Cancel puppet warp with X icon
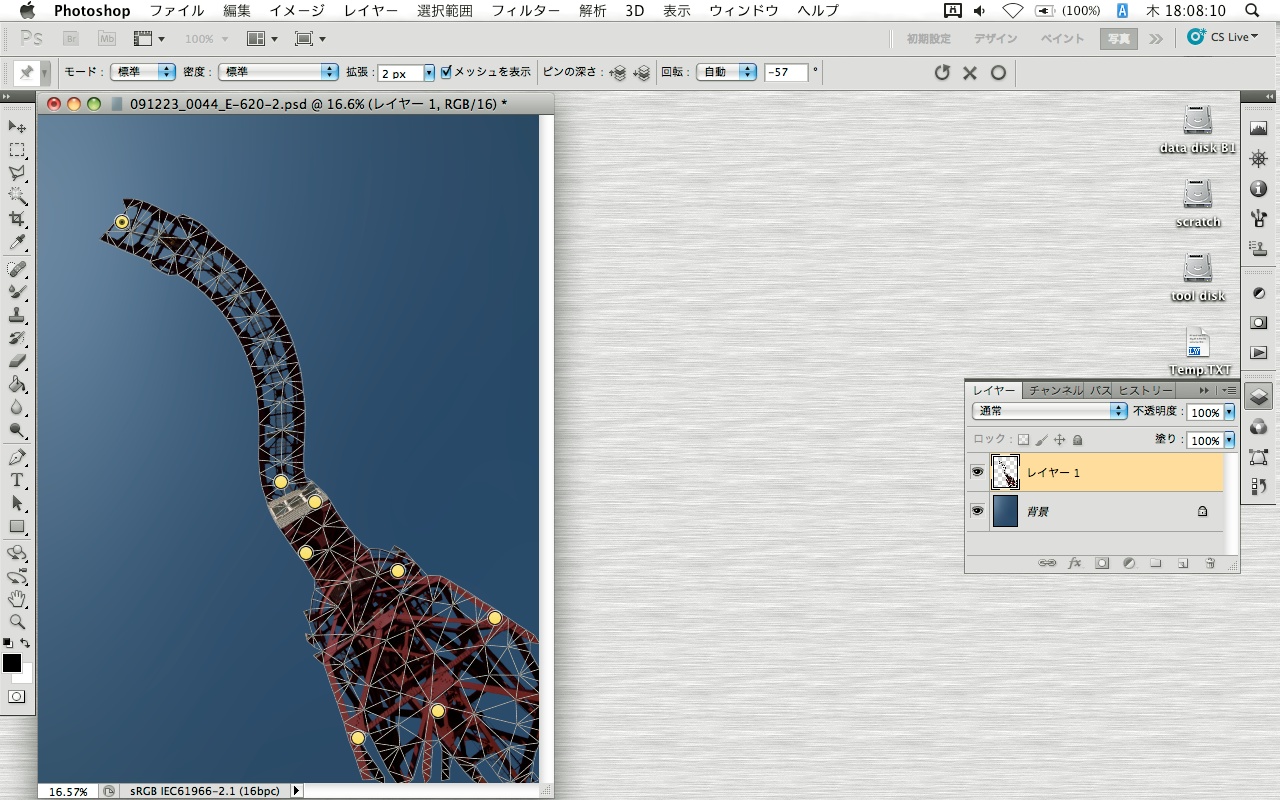Screen dimensions: 1280x800 tap(969, 73)
